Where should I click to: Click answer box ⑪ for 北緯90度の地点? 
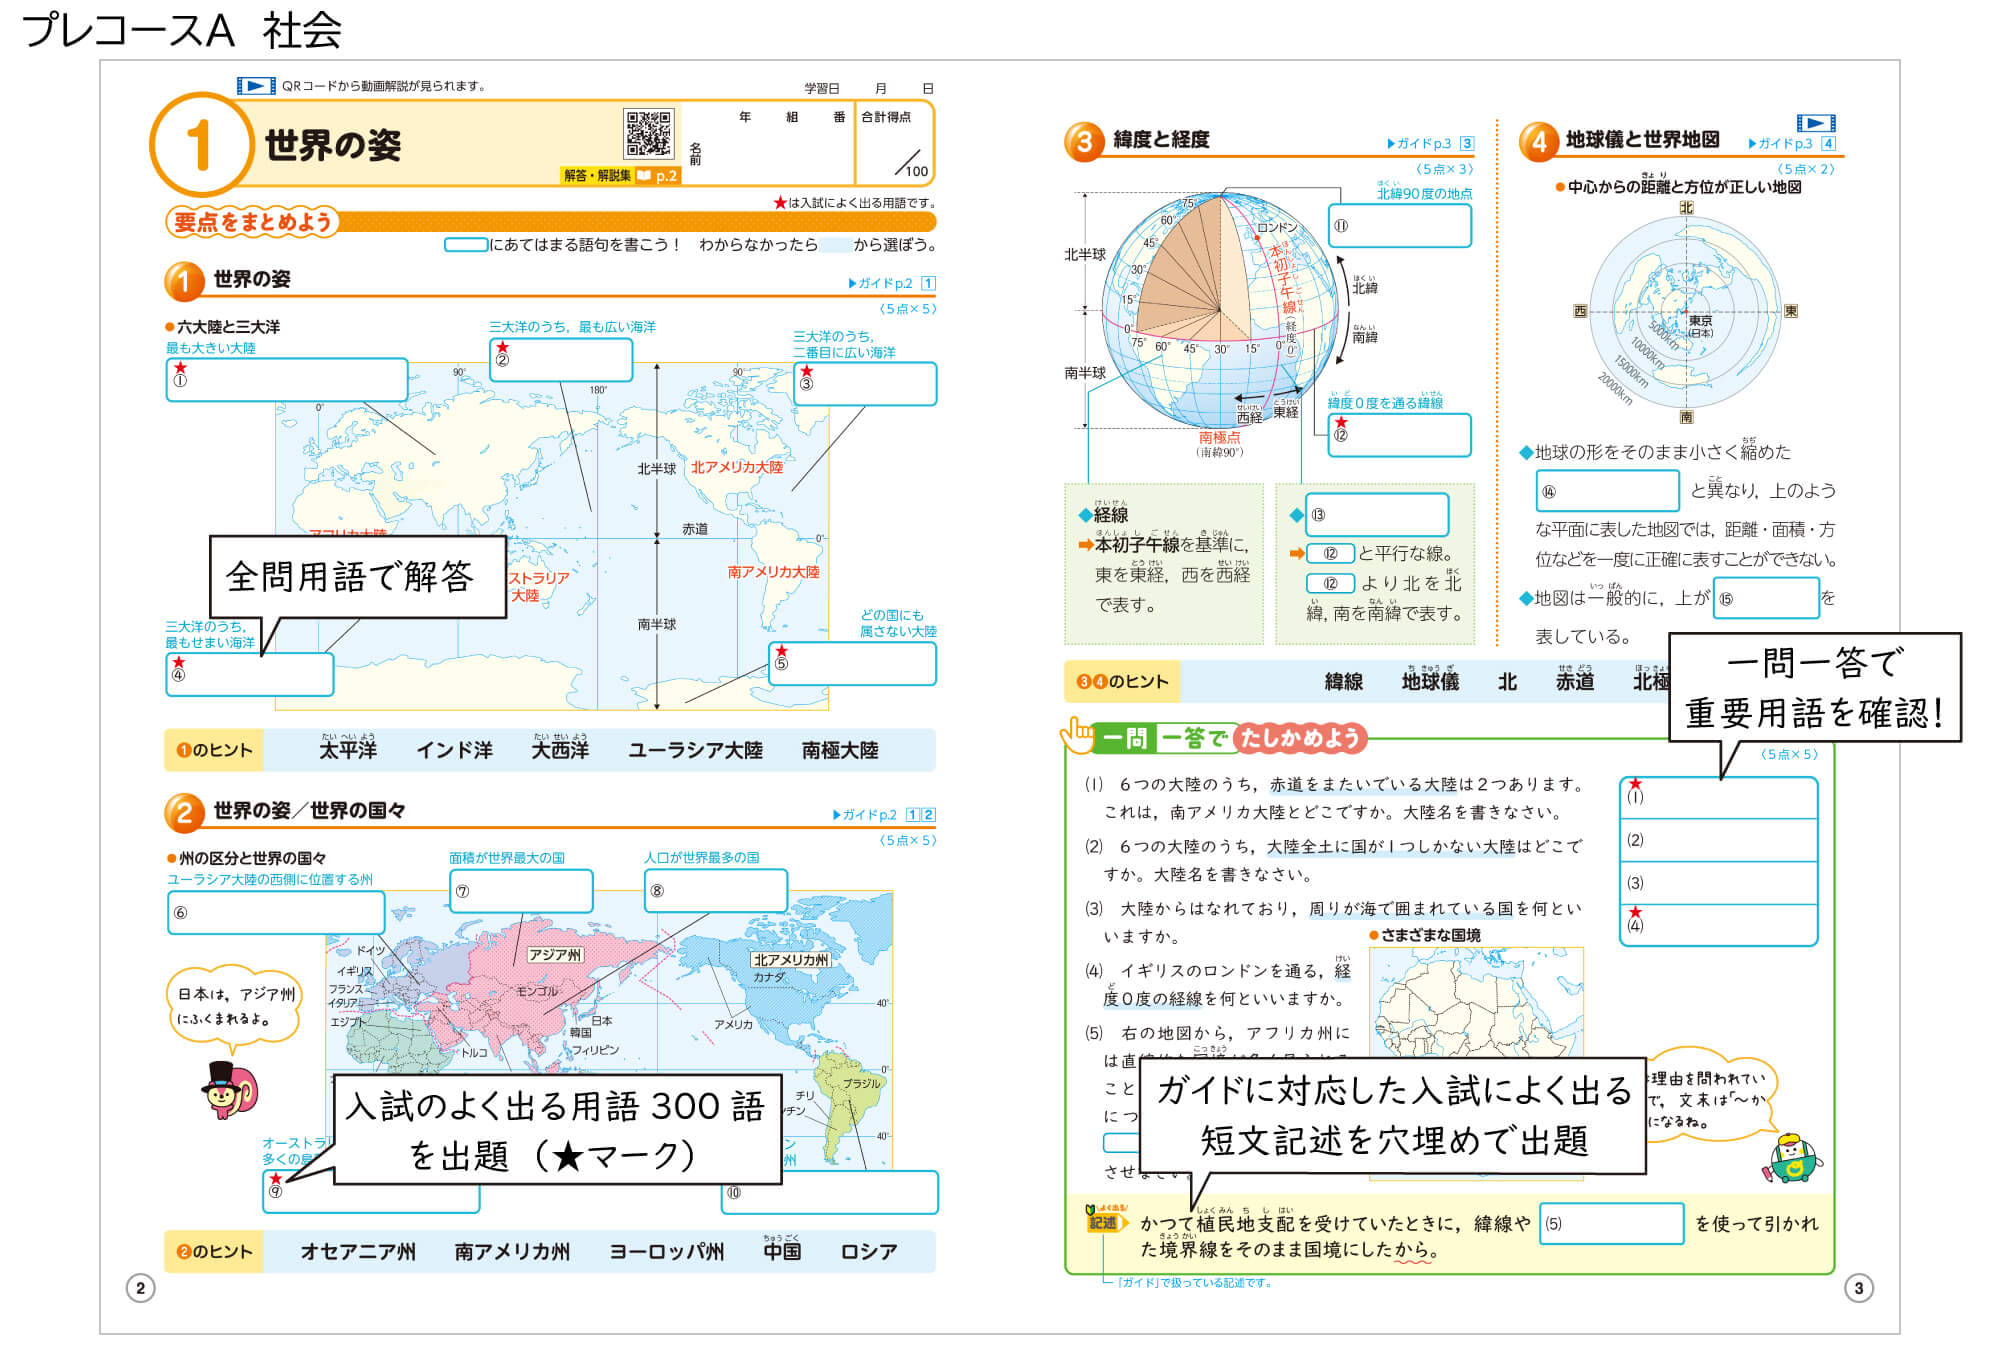[x=1400, y=225]
